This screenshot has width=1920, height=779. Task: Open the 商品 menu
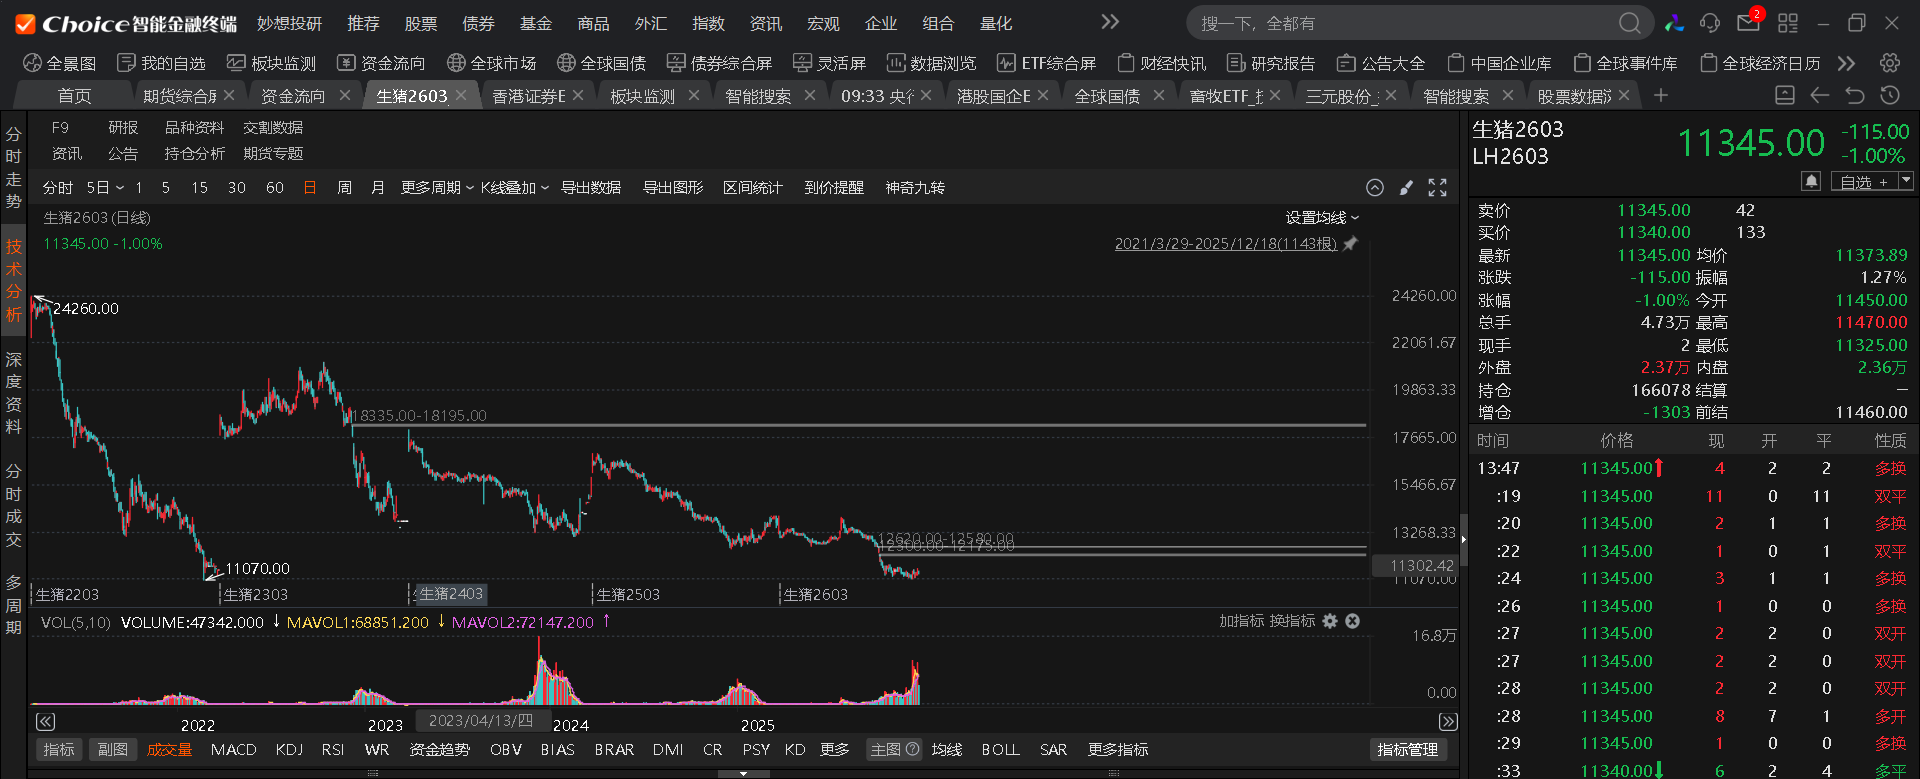(x=593, y=23)
